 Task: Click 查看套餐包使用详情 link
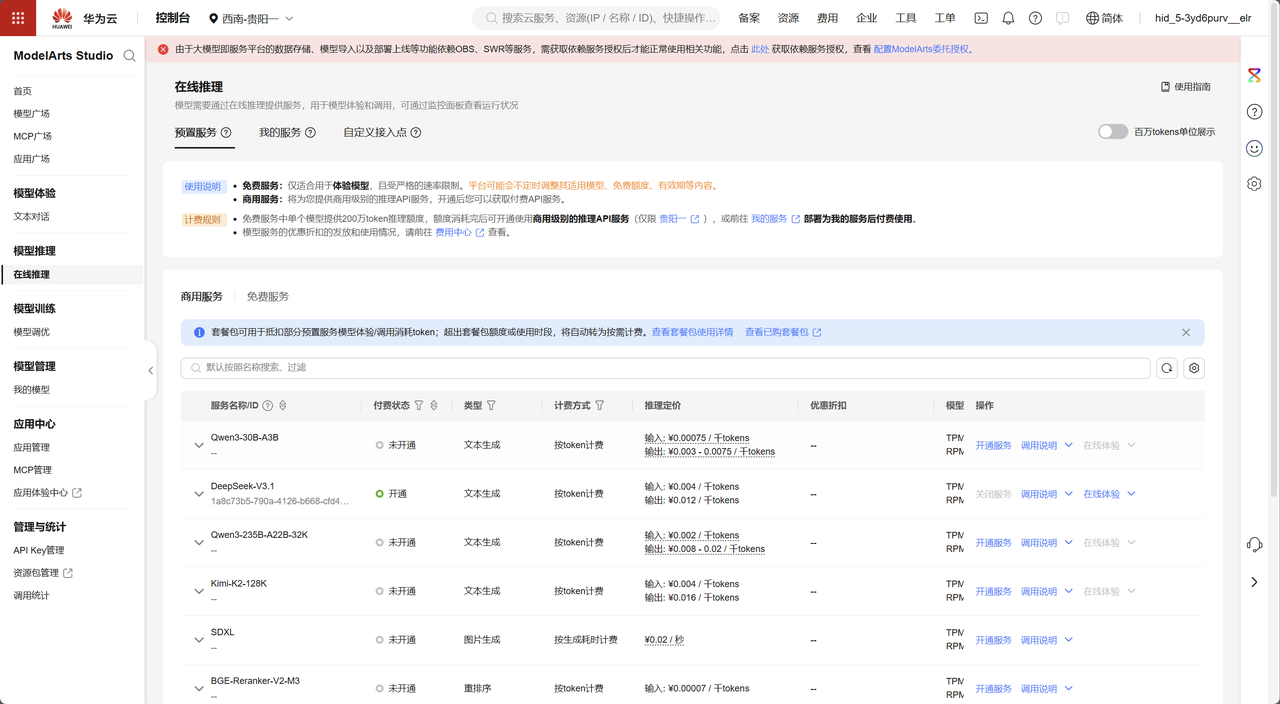point(692,332)
